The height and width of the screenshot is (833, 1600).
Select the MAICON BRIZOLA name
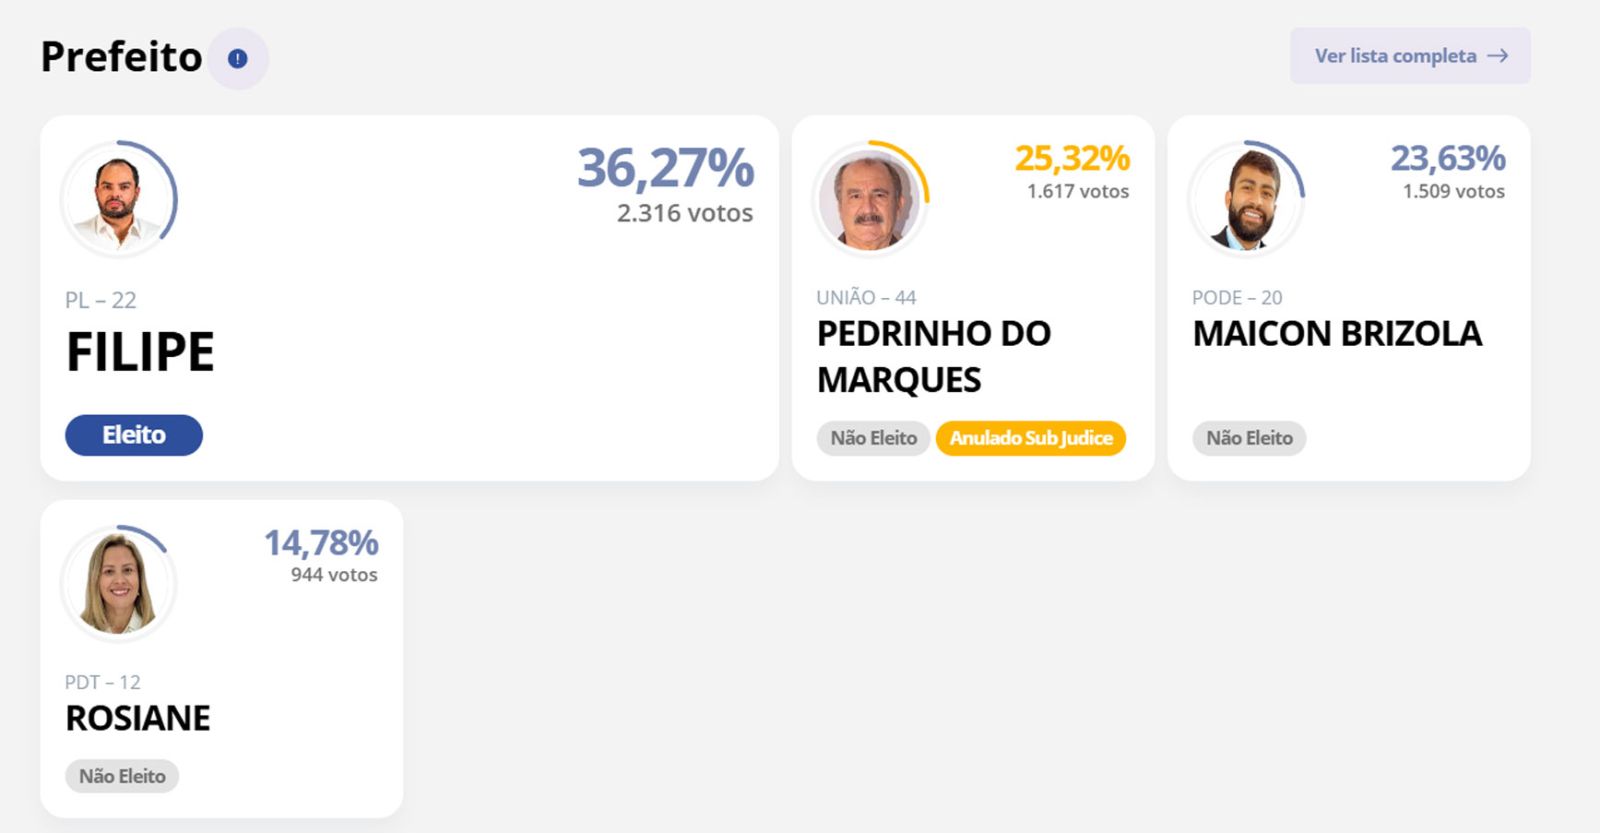pyautogui.click(x=1337, y=333)
